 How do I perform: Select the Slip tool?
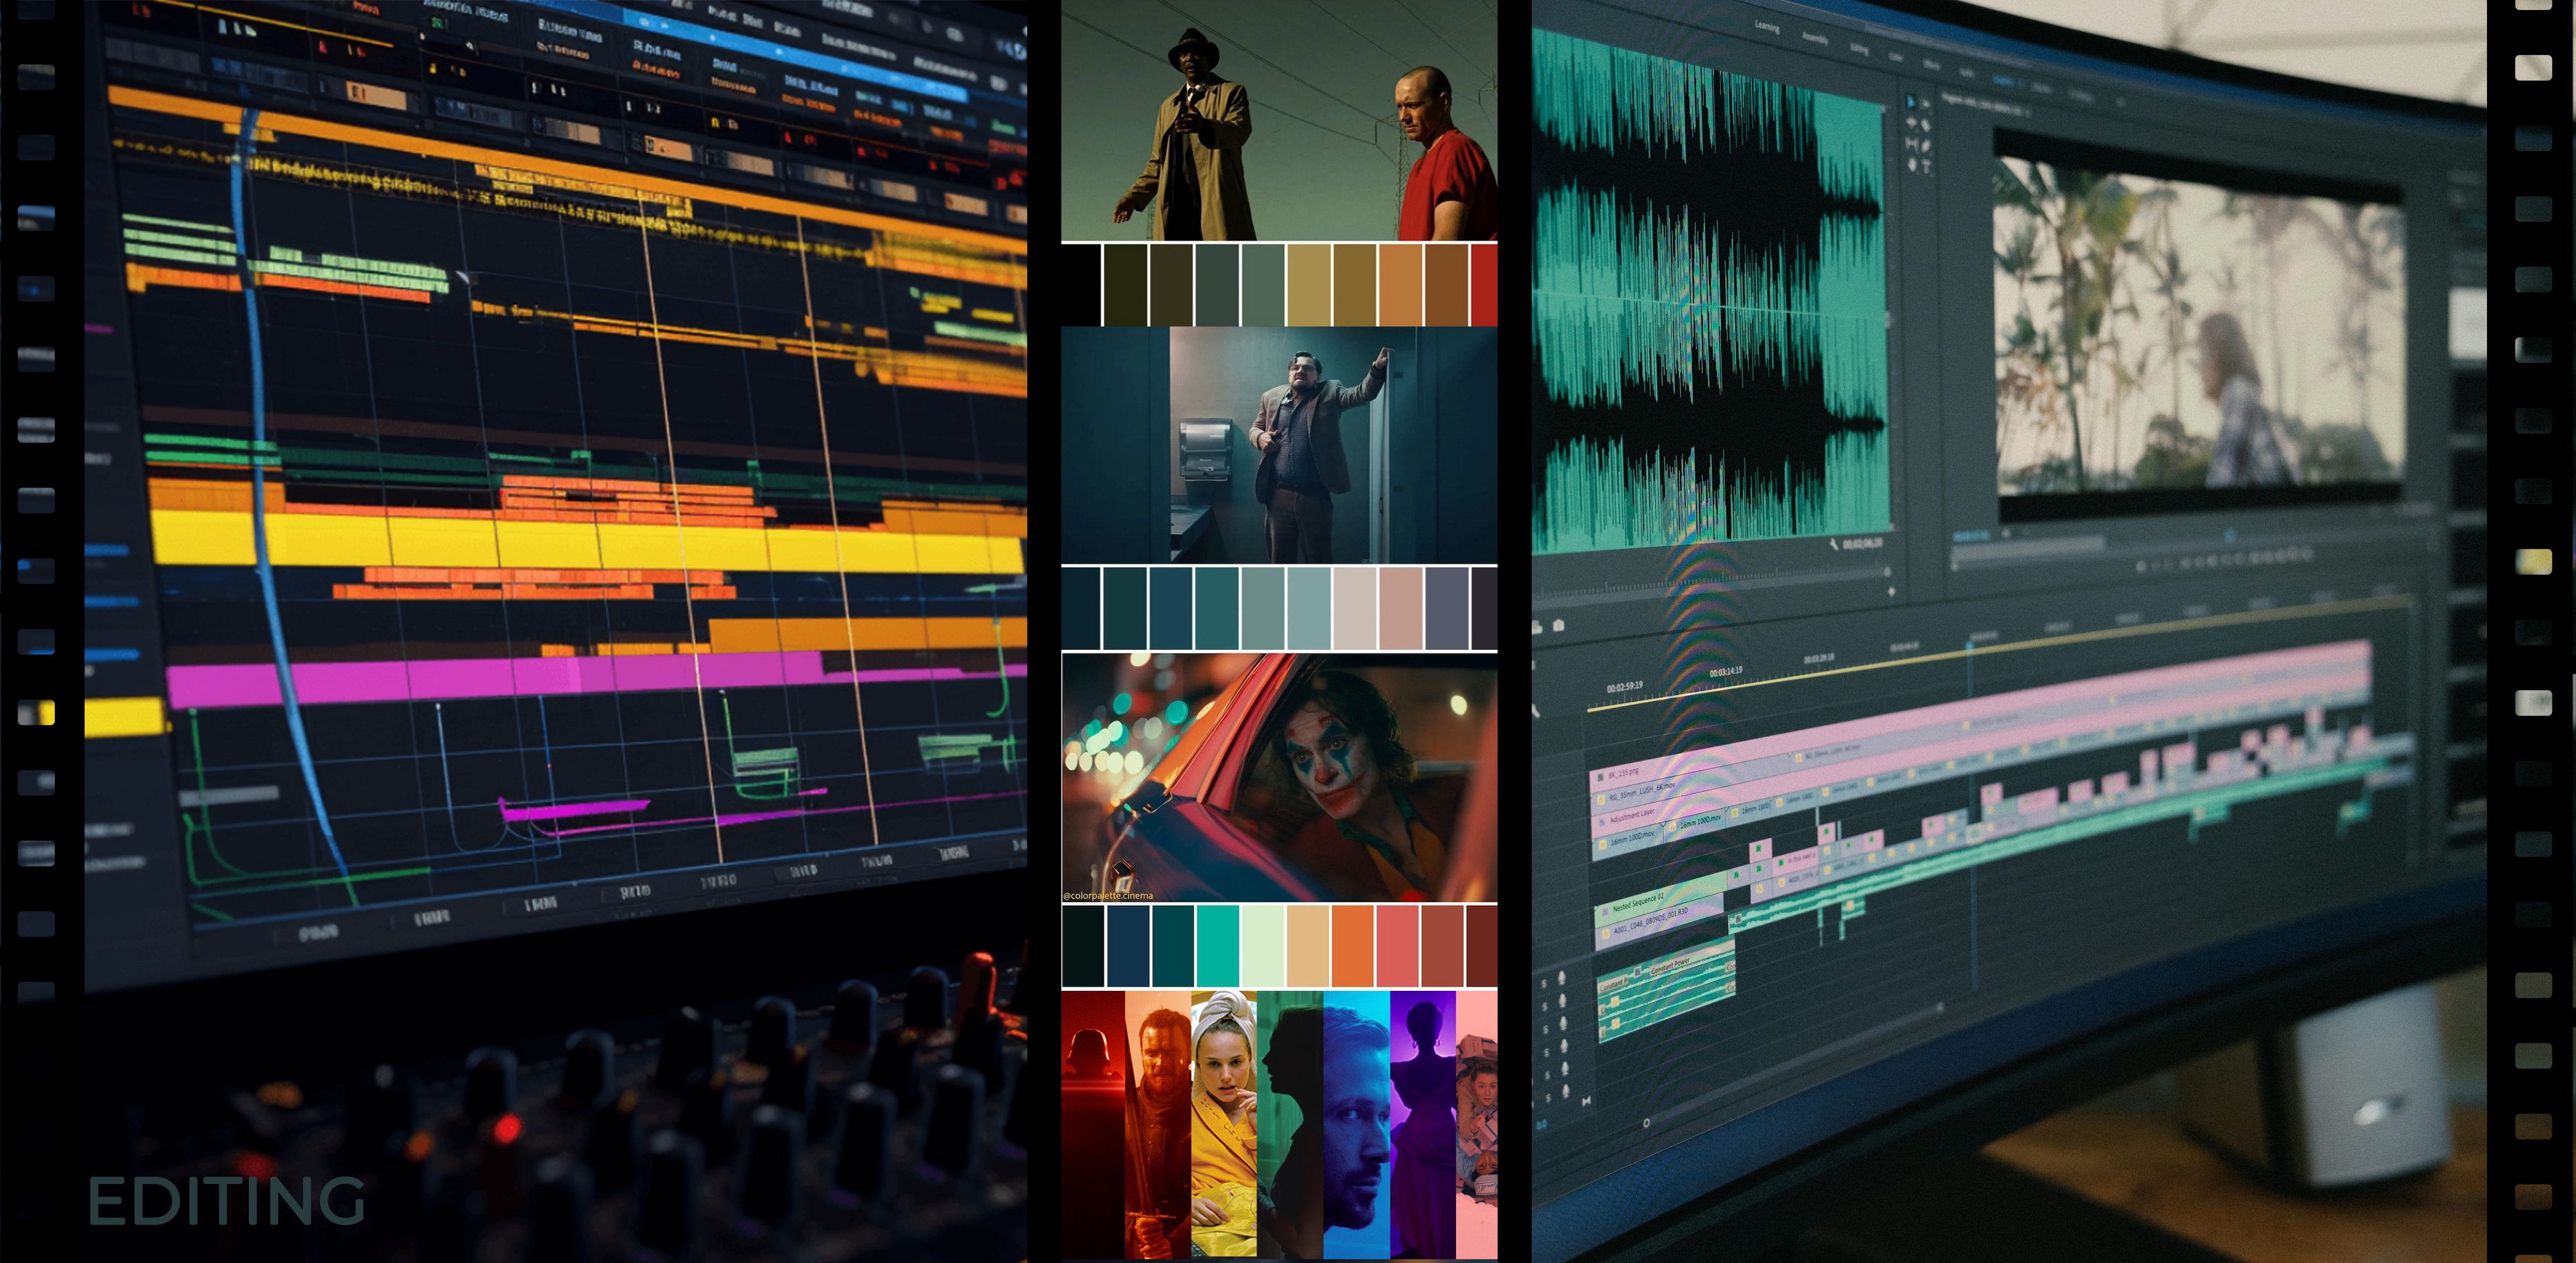tap(1913, 144)
